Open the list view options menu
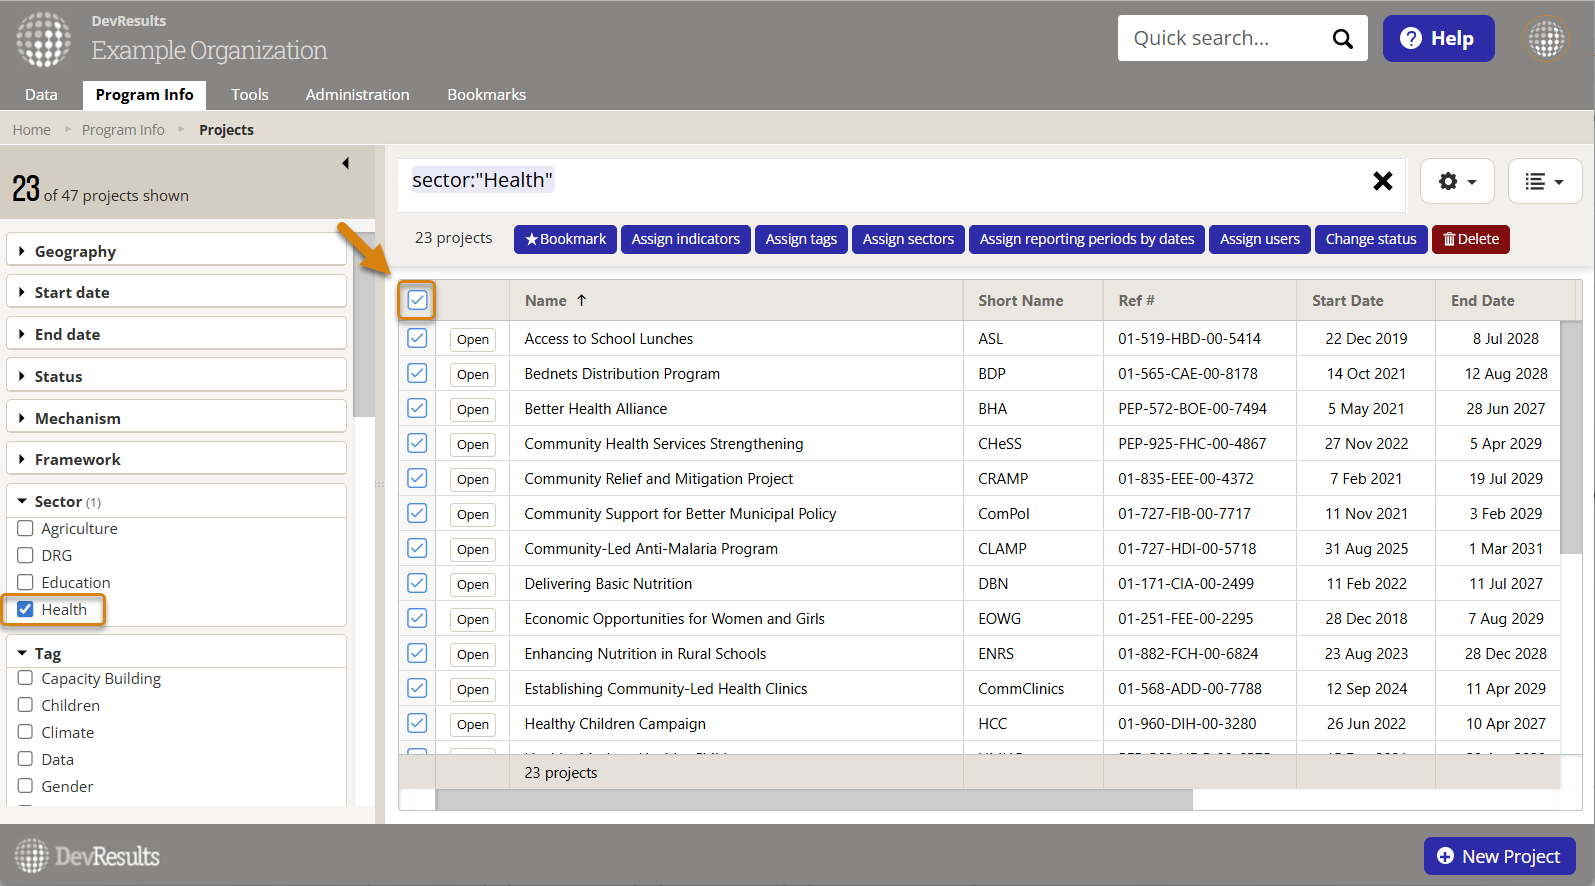This screenshot has width=1595, height=886. click(1543, 182)
